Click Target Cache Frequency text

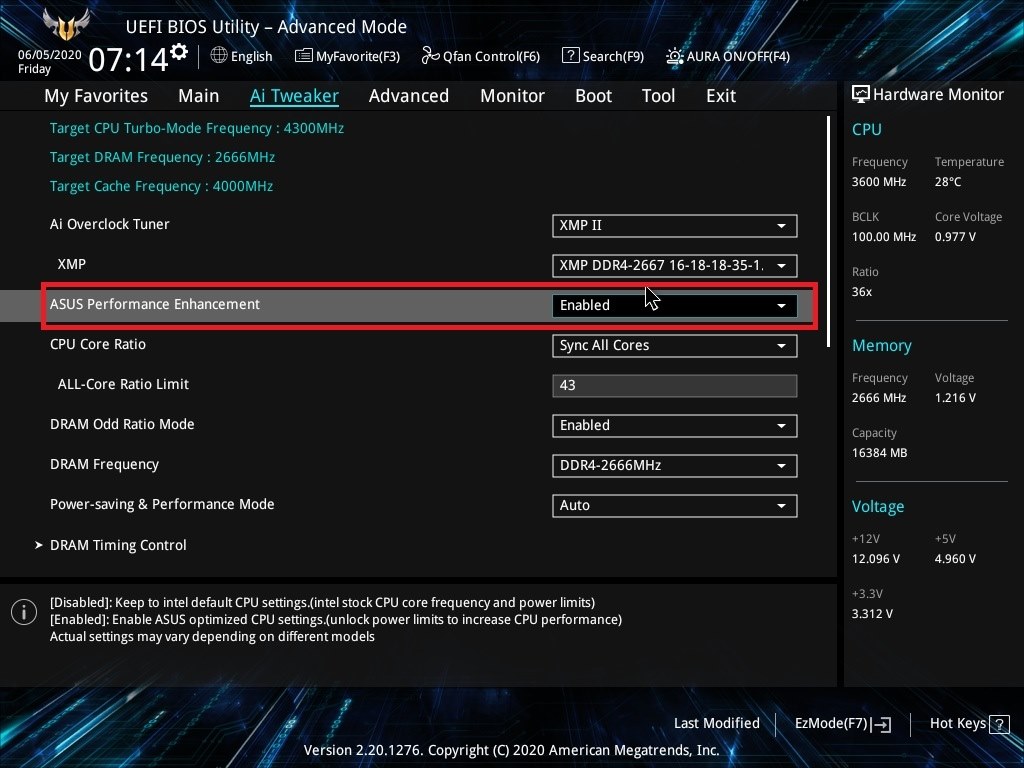click(x=161, y=186)
